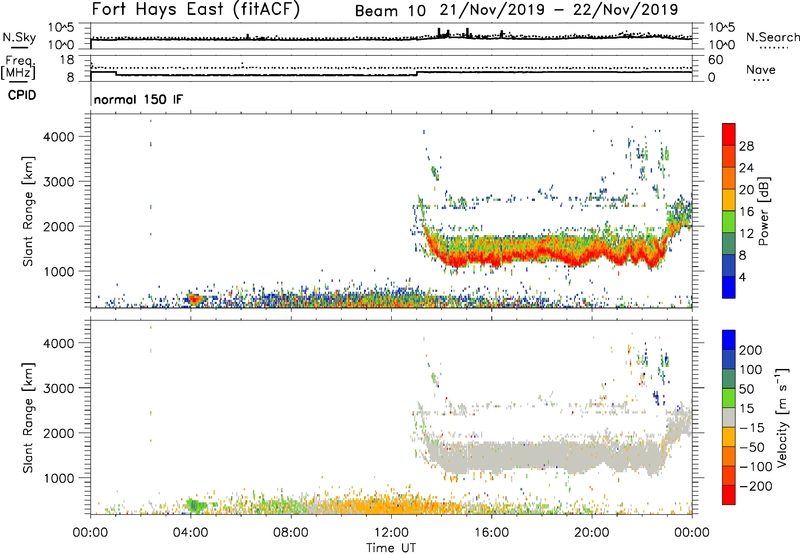
Task: Click the red echo patch near 04:00 in power panel
Action: pos(194,299)
